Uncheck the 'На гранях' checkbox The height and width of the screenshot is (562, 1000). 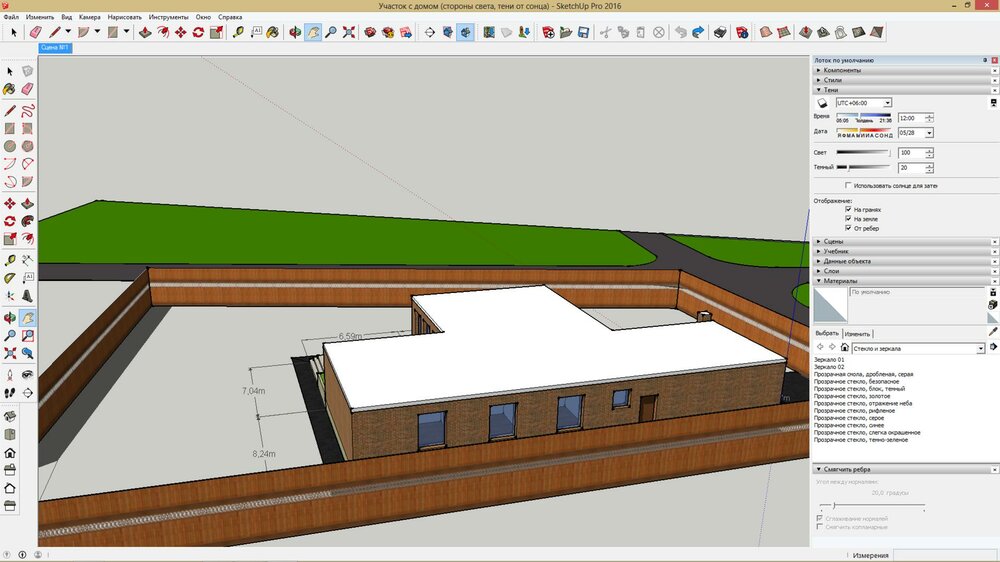(849, 210)
